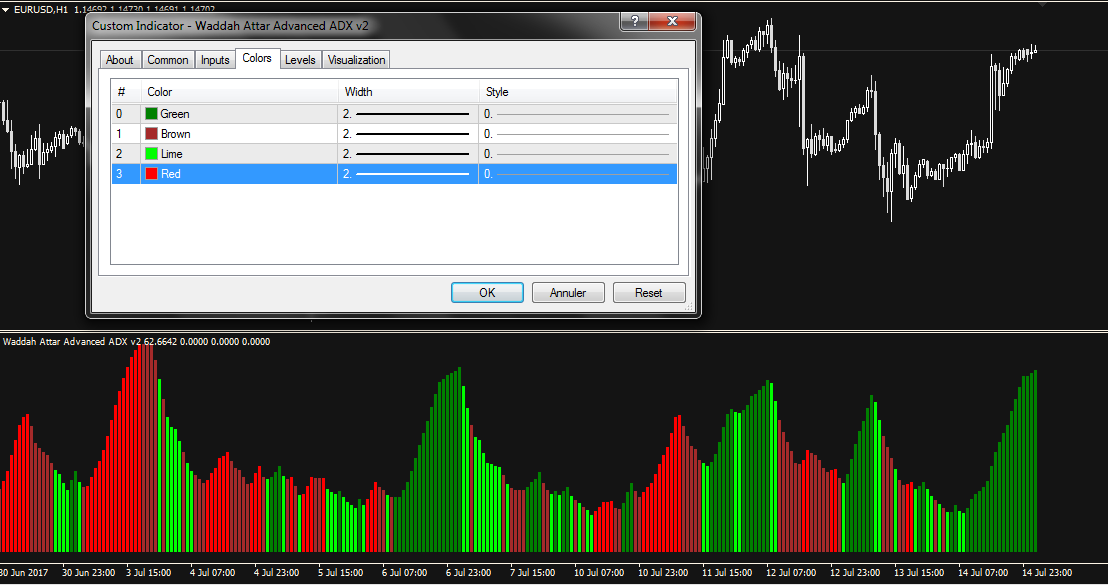1108x586 pixels.
Task: Pick the Red color swatch in row 3
Action: pos(151,174)
